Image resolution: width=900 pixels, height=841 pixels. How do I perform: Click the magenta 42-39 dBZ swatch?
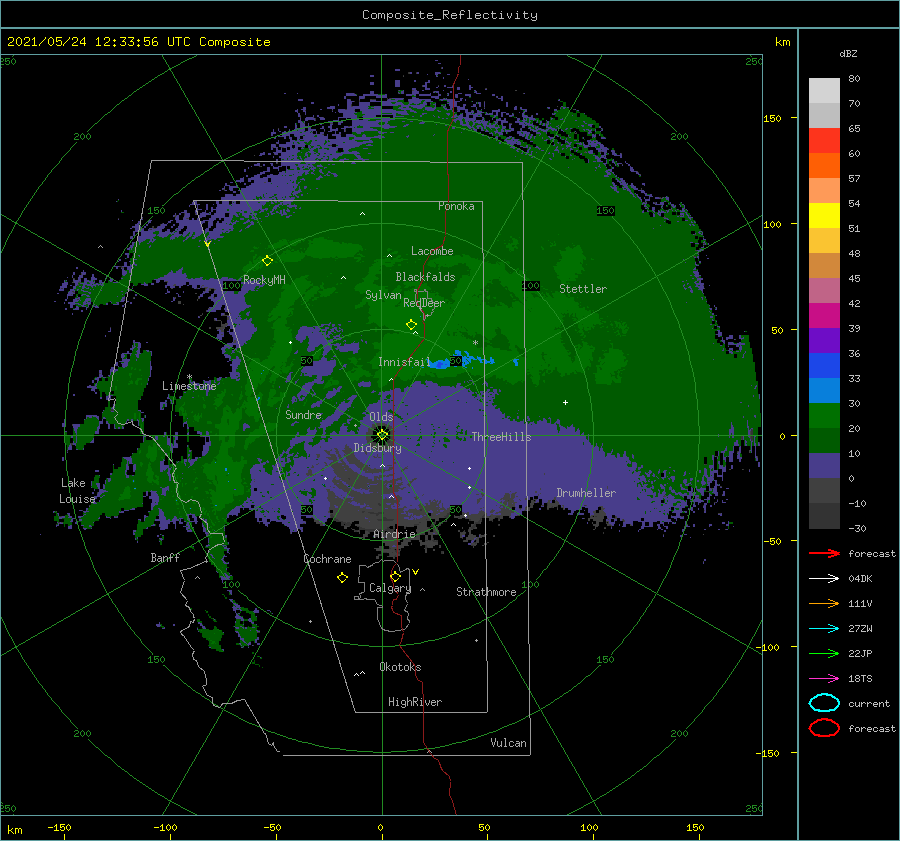point(824,316)
